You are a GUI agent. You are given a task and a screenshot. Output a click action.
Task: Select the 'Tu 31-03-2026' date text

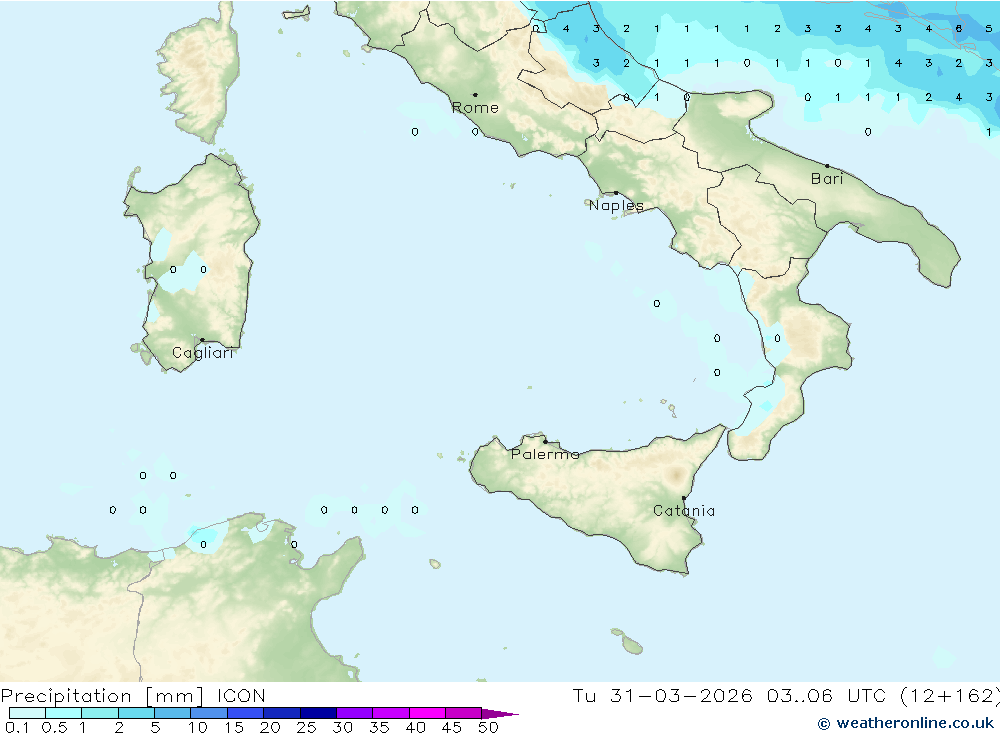[662, 695]
